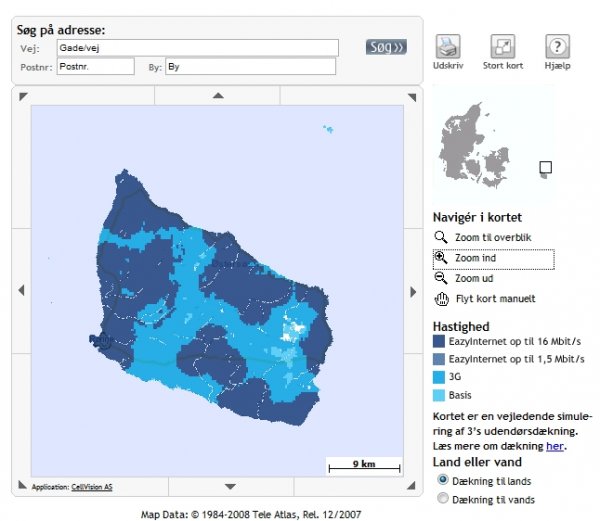The image size is (600, 521).
Task: Open the 'her' coverage info link
Action: click(x=554, y=446)
